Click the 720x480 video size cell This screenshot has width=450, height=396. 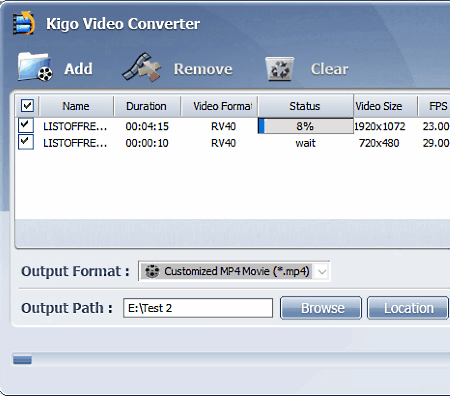pos(379,143)
